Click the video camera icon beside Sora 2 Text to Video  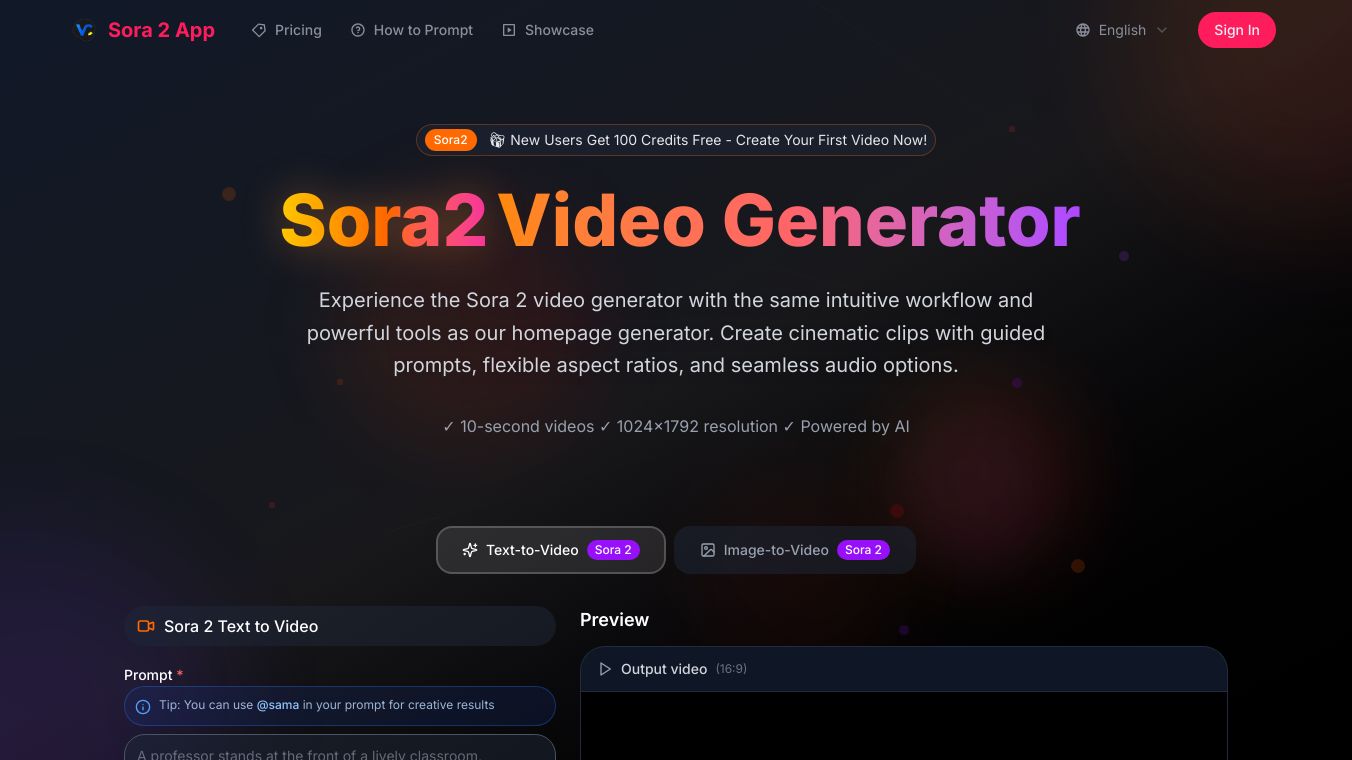tap(146, 626)
